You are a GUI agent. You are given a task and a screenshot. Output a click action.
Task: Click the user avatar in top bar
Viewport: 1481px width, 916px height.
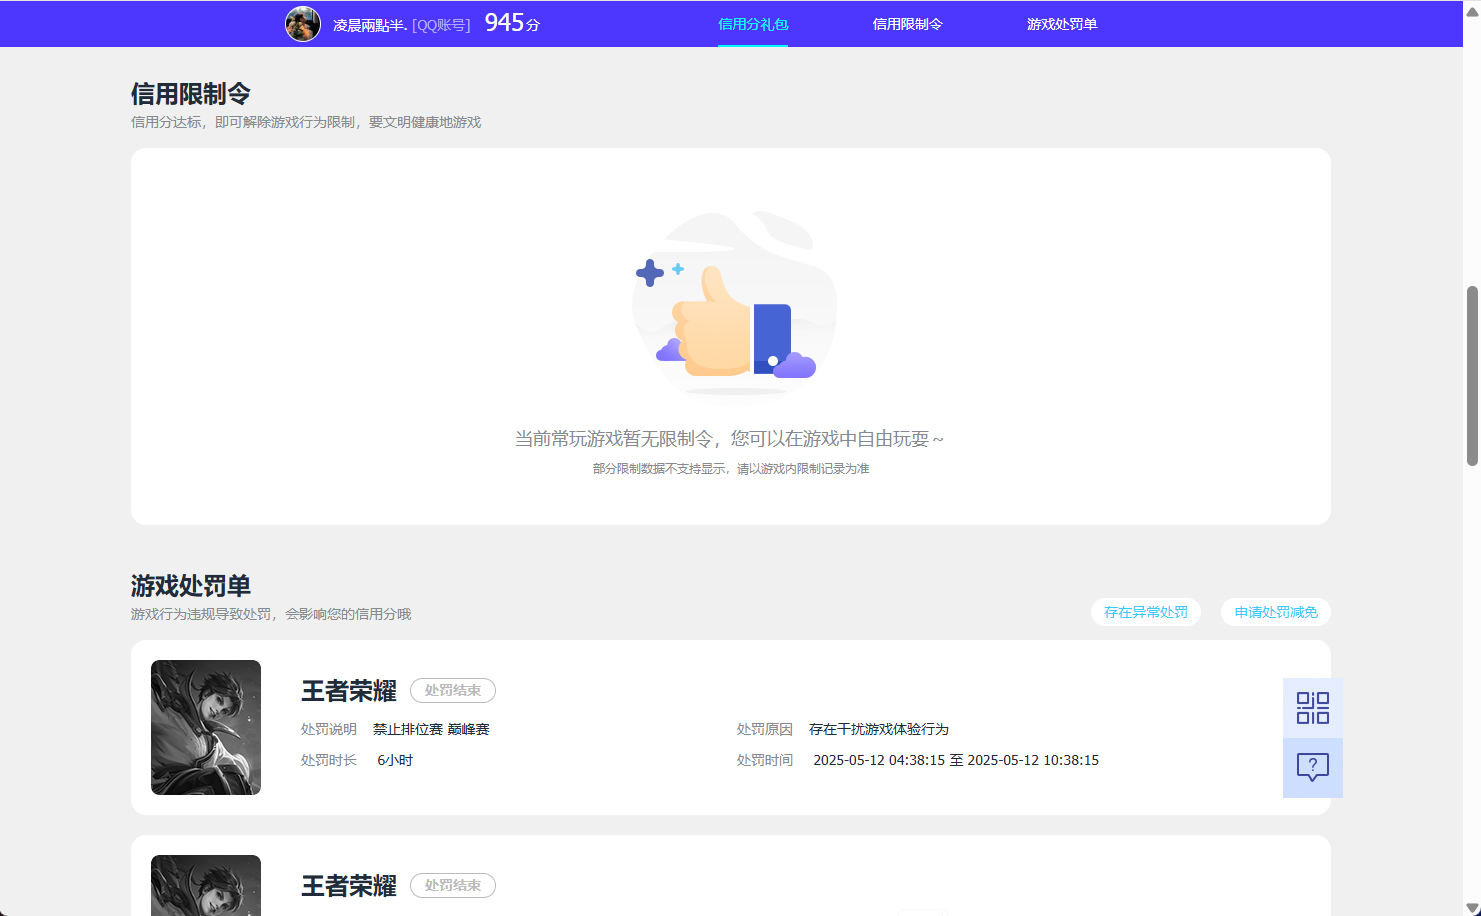(303, 24)
